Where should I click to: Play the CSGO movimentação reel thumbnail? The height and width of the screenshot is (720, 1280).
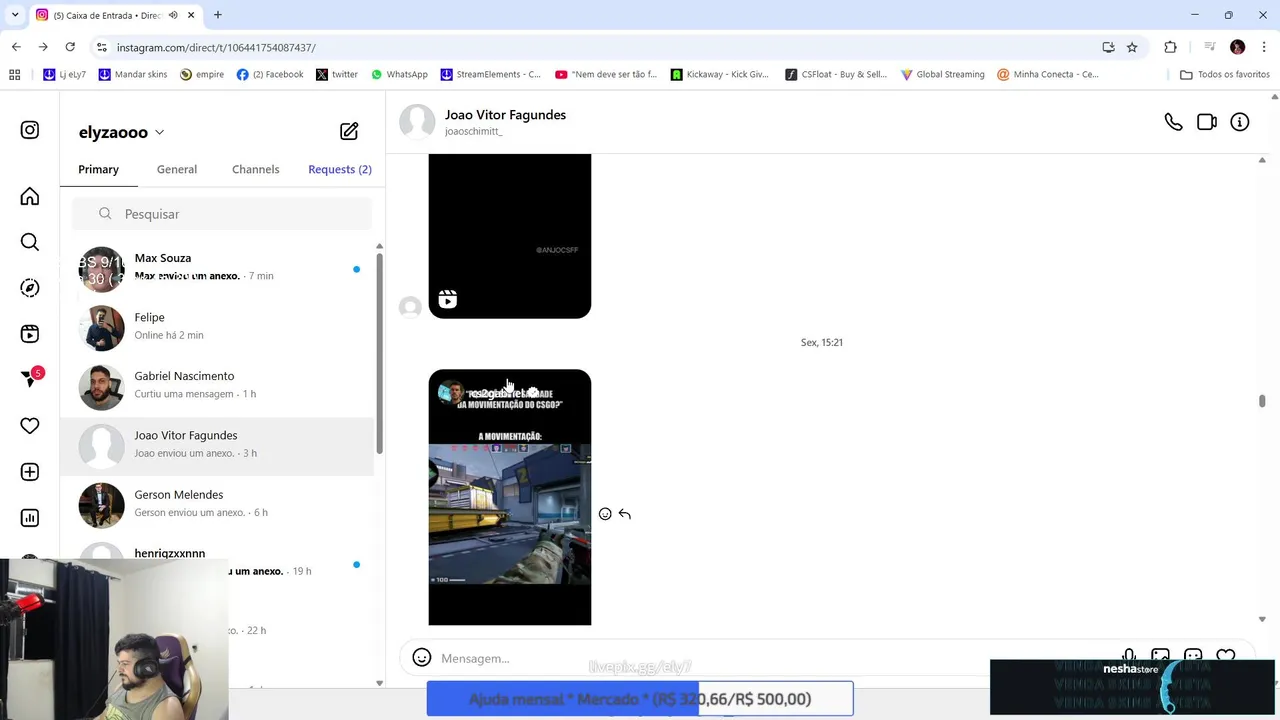pyautogui.click(x=510, y=497)
